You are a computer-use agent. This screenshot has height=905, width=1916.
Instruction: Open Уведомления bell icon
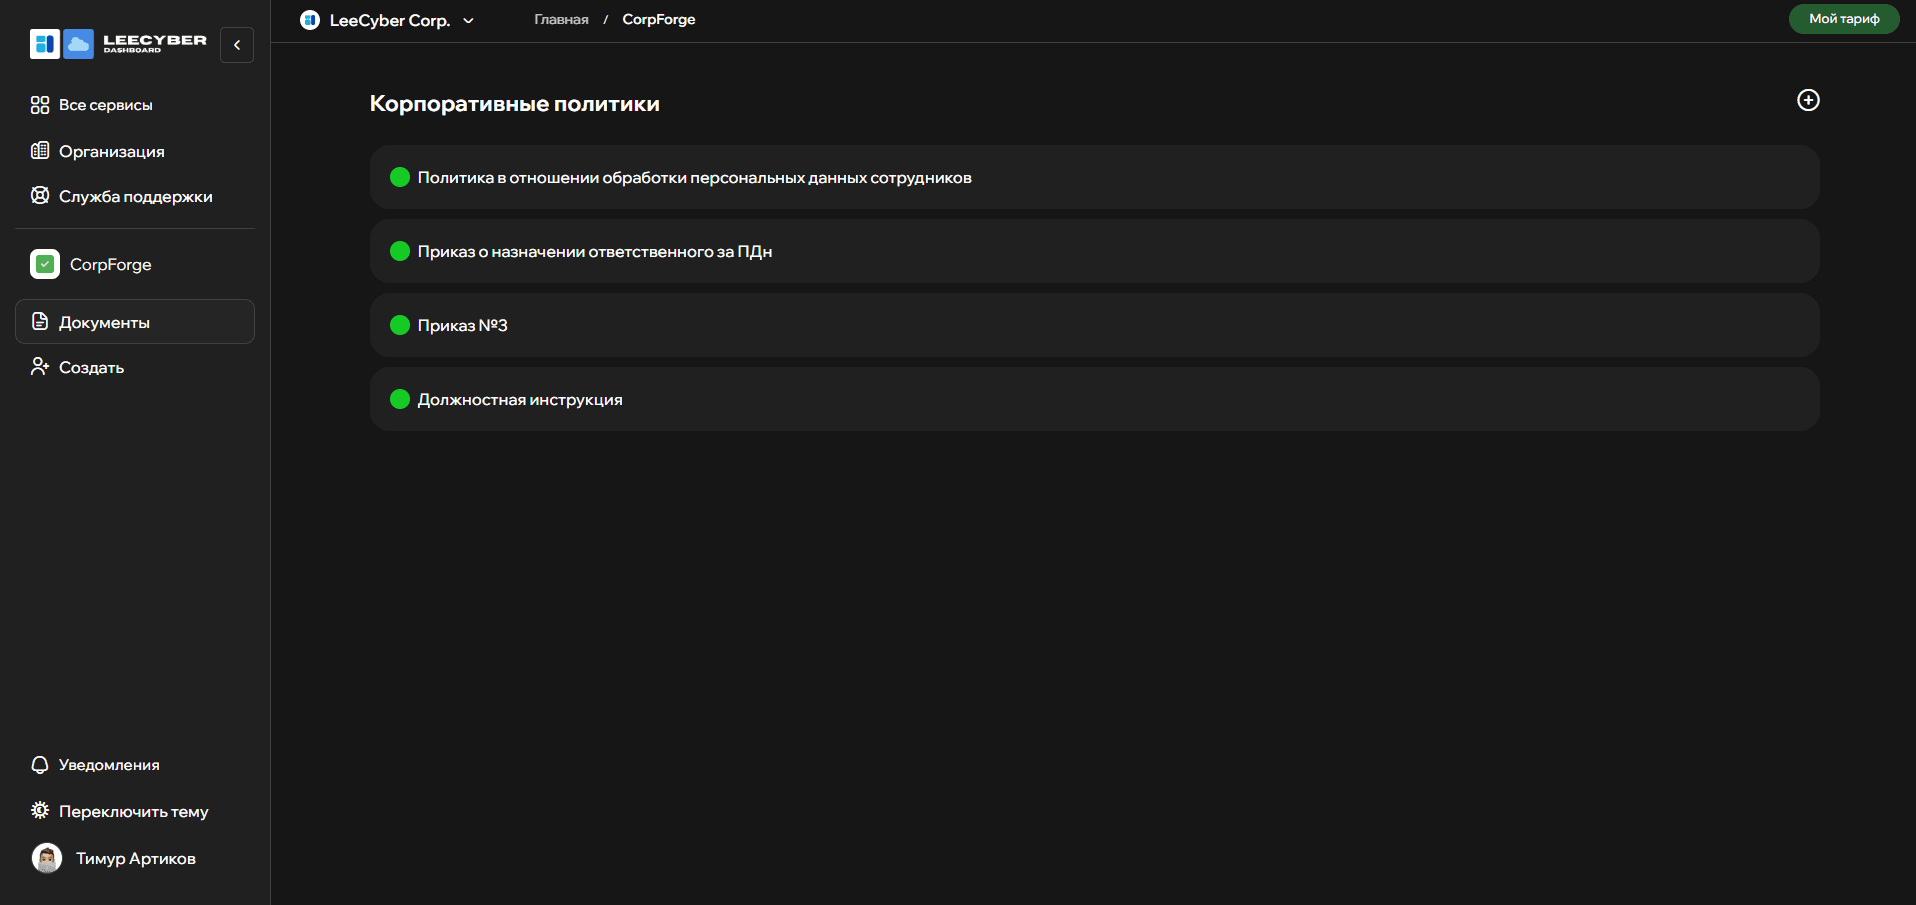(x=40, y=765)
